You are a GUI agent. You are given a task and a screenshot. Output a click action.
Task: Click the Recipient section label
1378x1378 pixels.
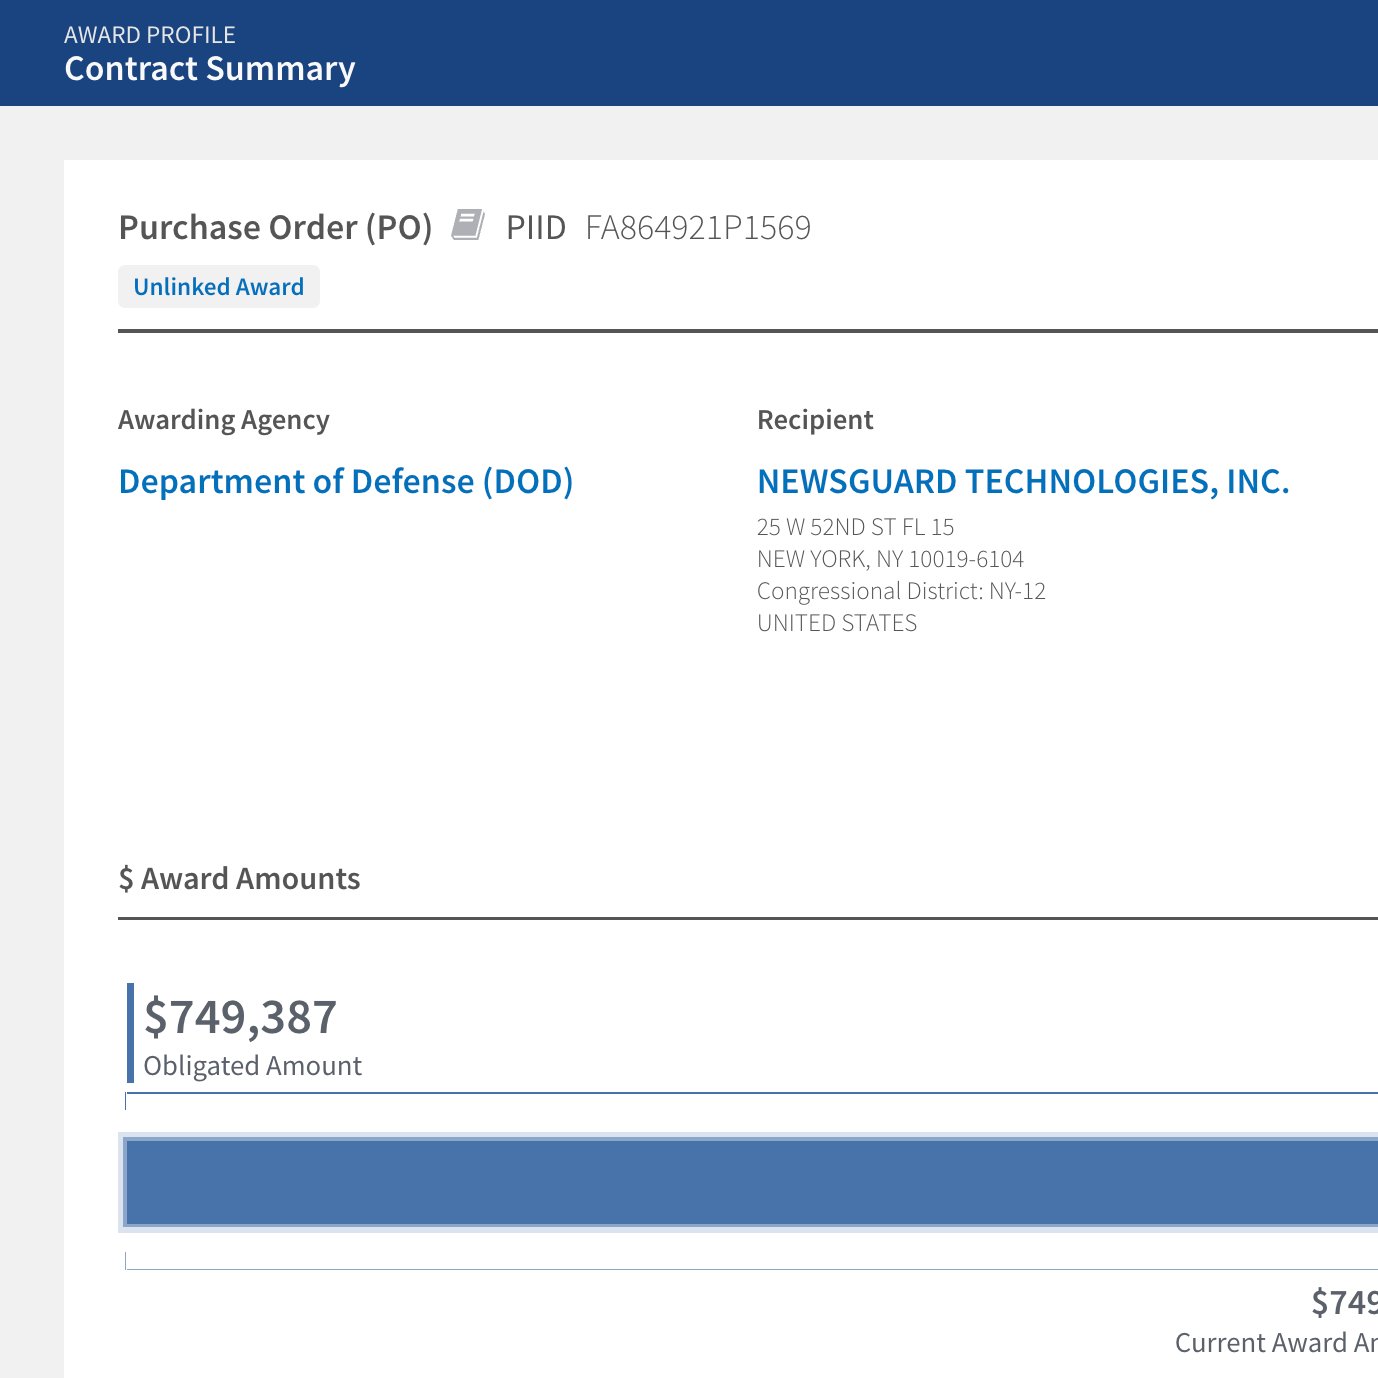(815, 420)
